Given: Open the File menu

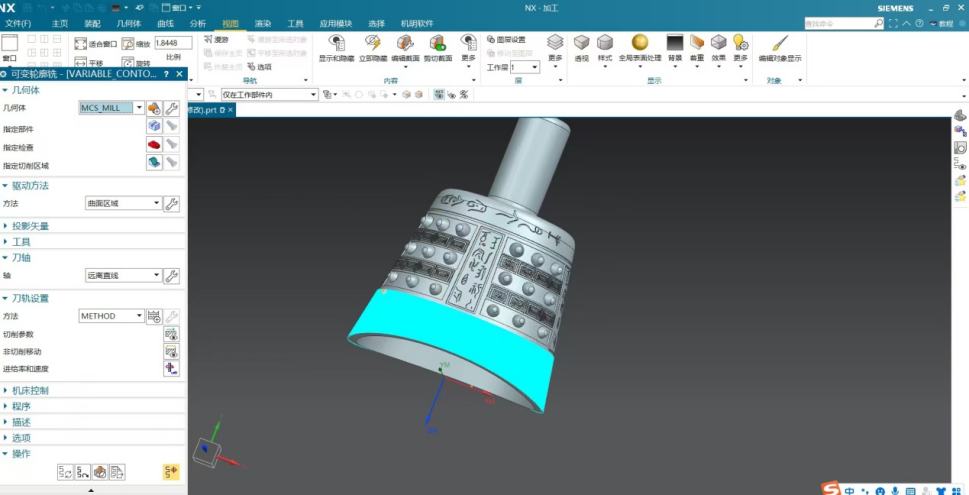Looking at the screenshot, I should coord(18,23).
